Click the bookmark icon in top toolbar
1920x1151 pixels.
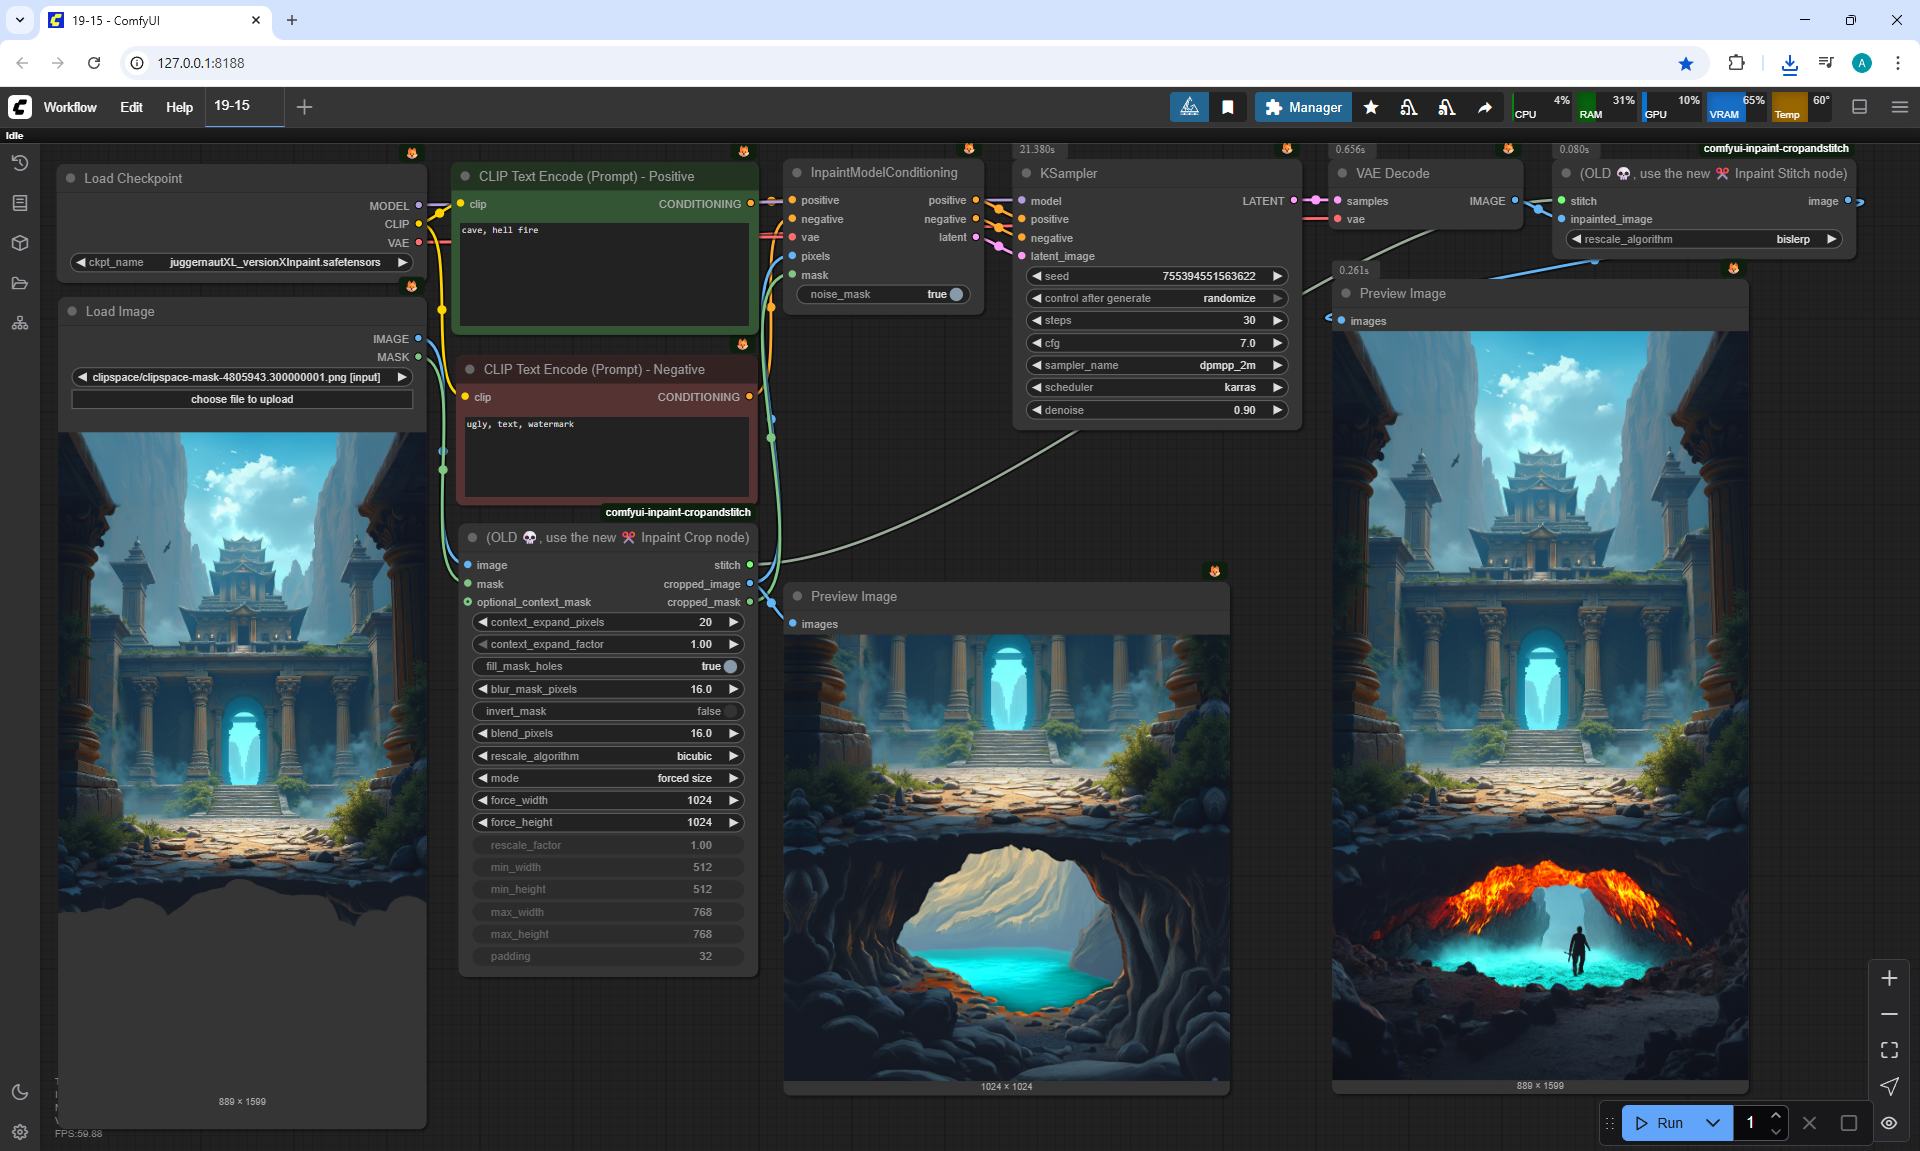click(1228, 107)
